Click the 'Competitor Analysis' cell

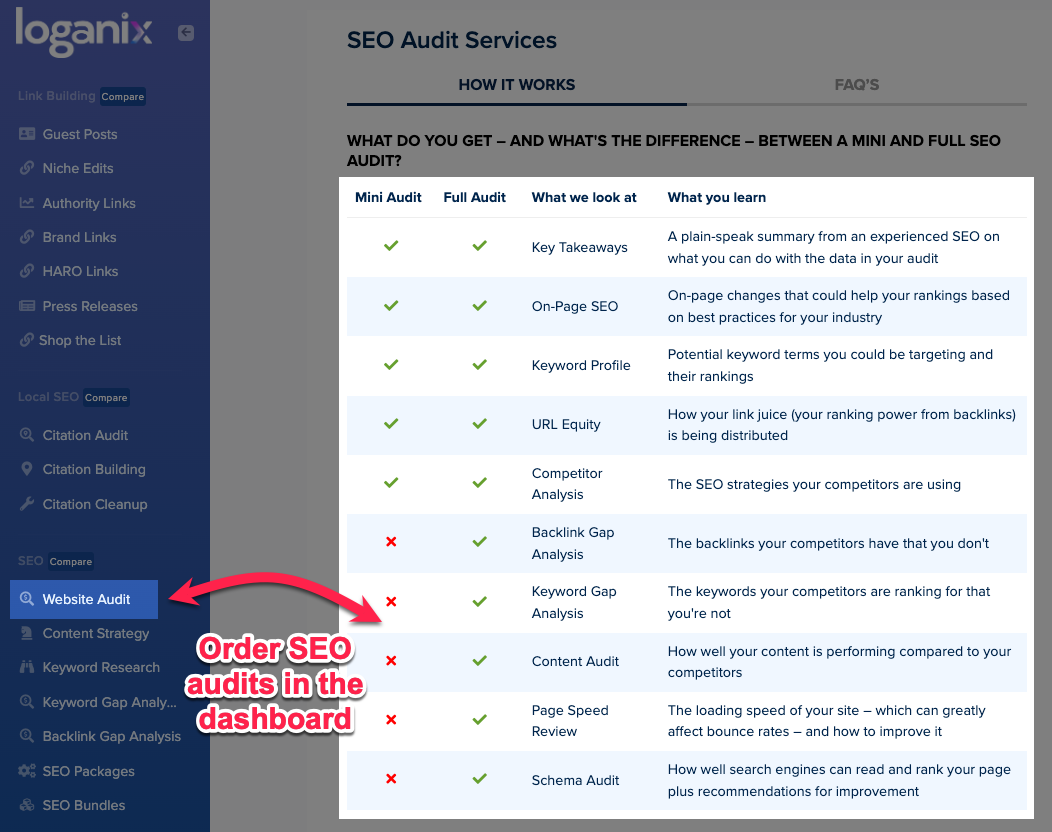click(567, 484)
